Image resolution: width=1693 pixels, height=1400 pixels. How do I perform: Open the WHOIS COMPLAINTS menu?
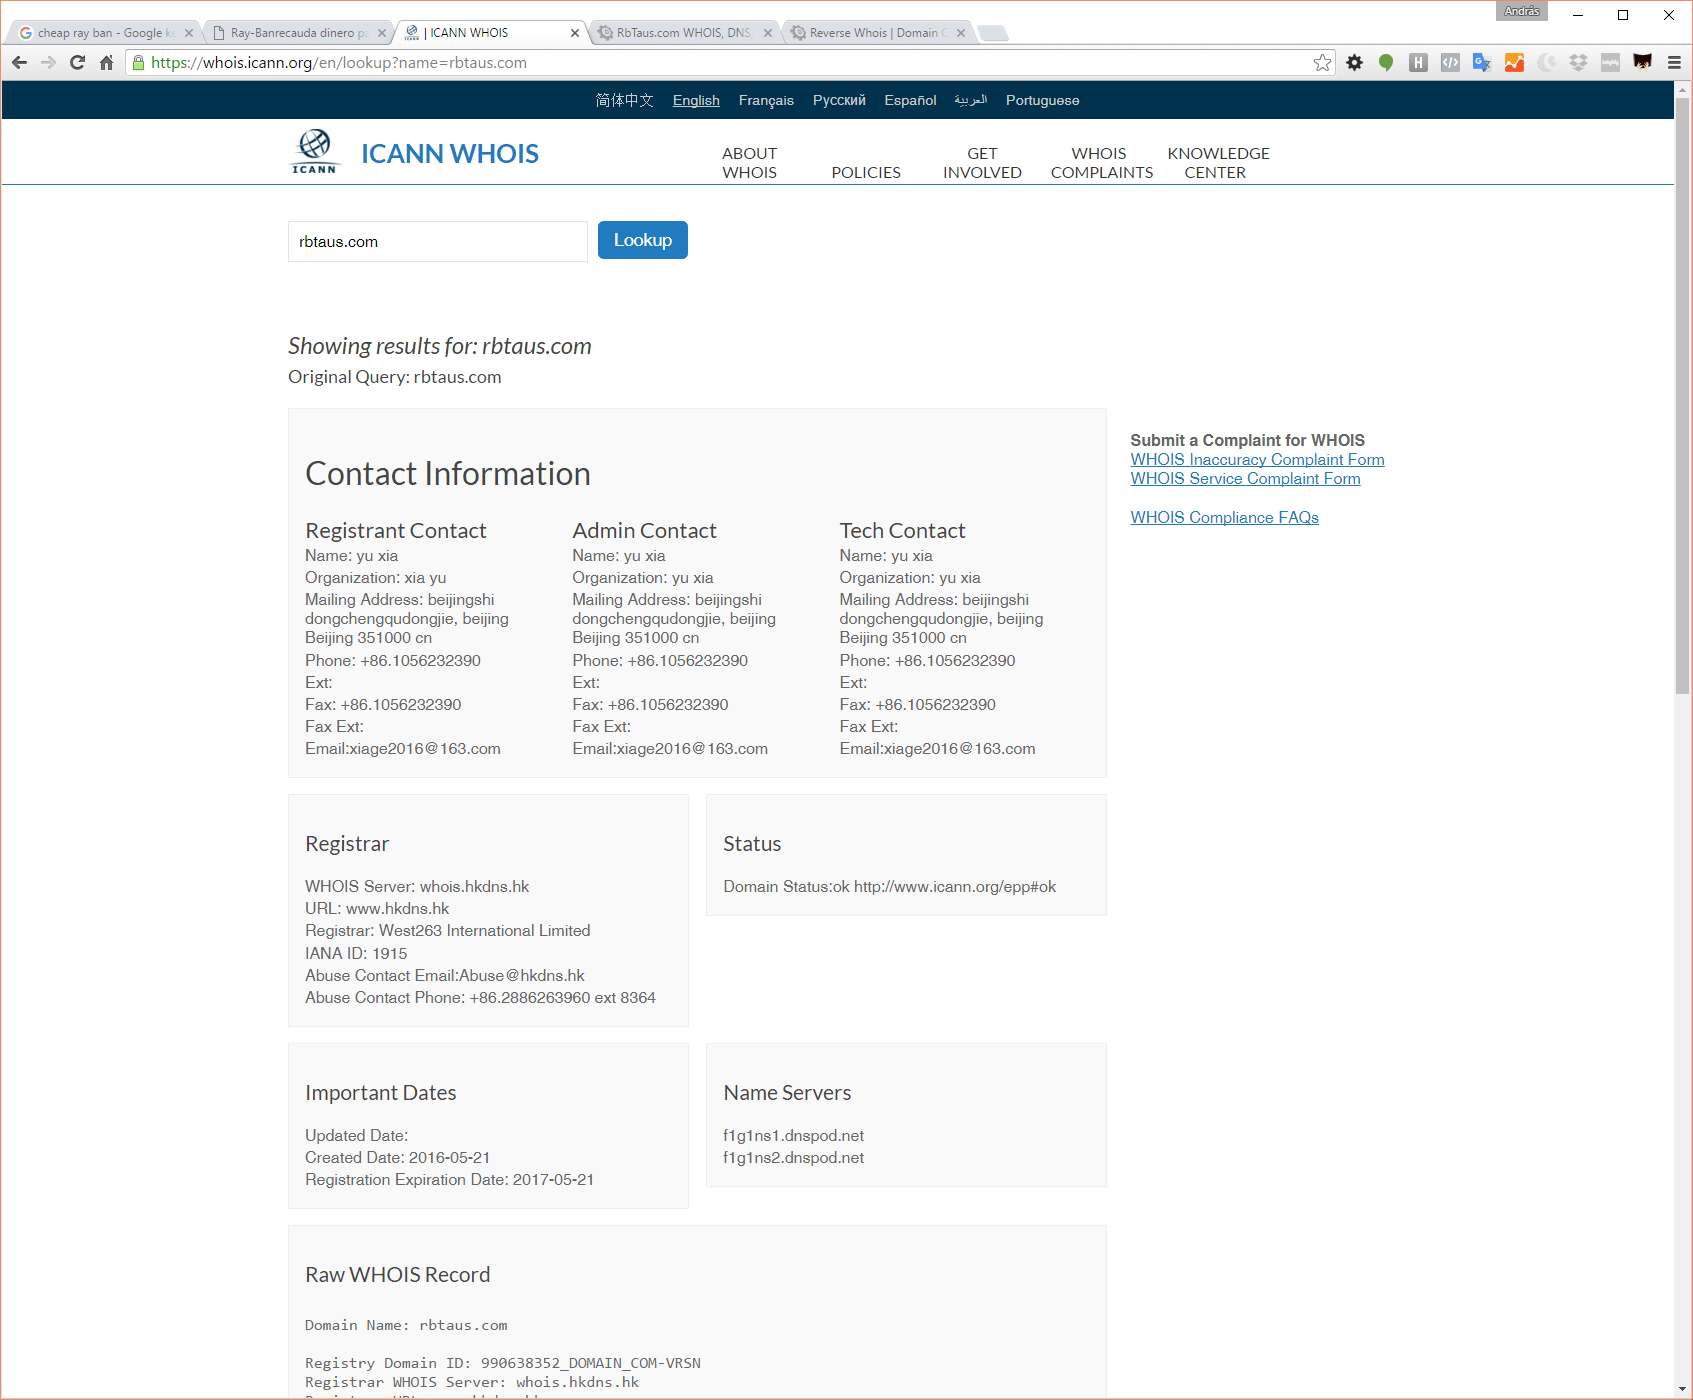click(1101, 163)
